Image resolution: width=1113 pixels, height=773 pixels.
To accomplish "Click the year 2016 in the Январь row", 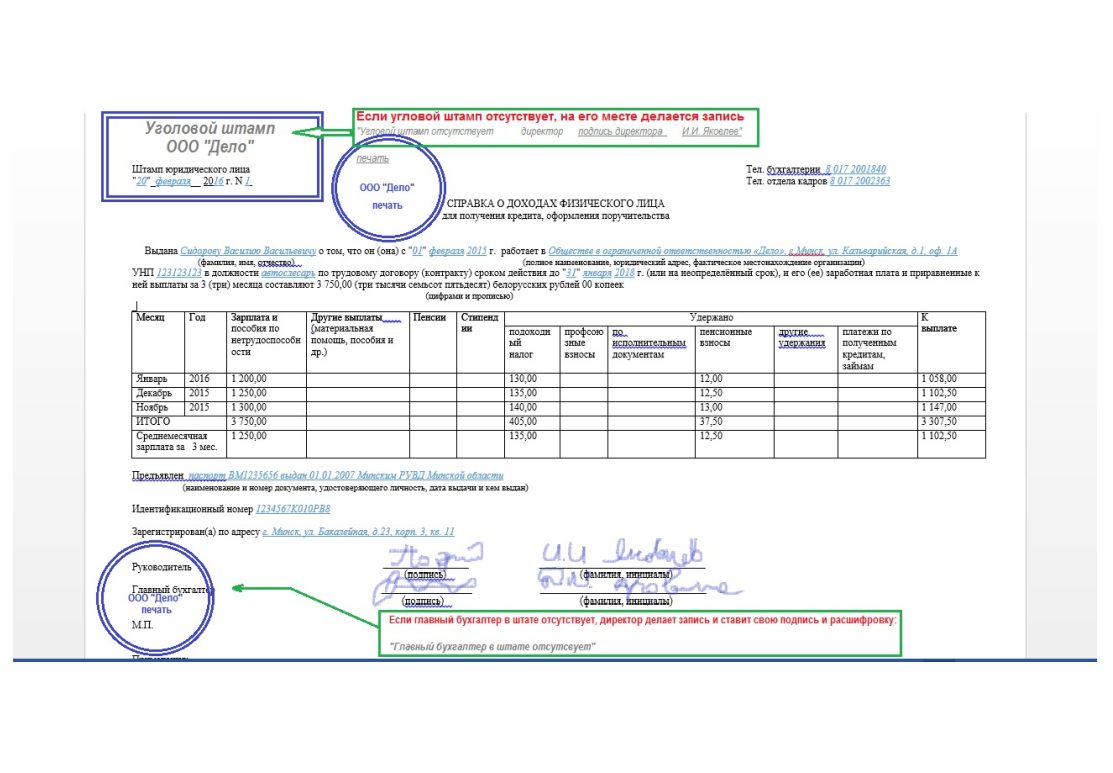I will pos(199,379).
